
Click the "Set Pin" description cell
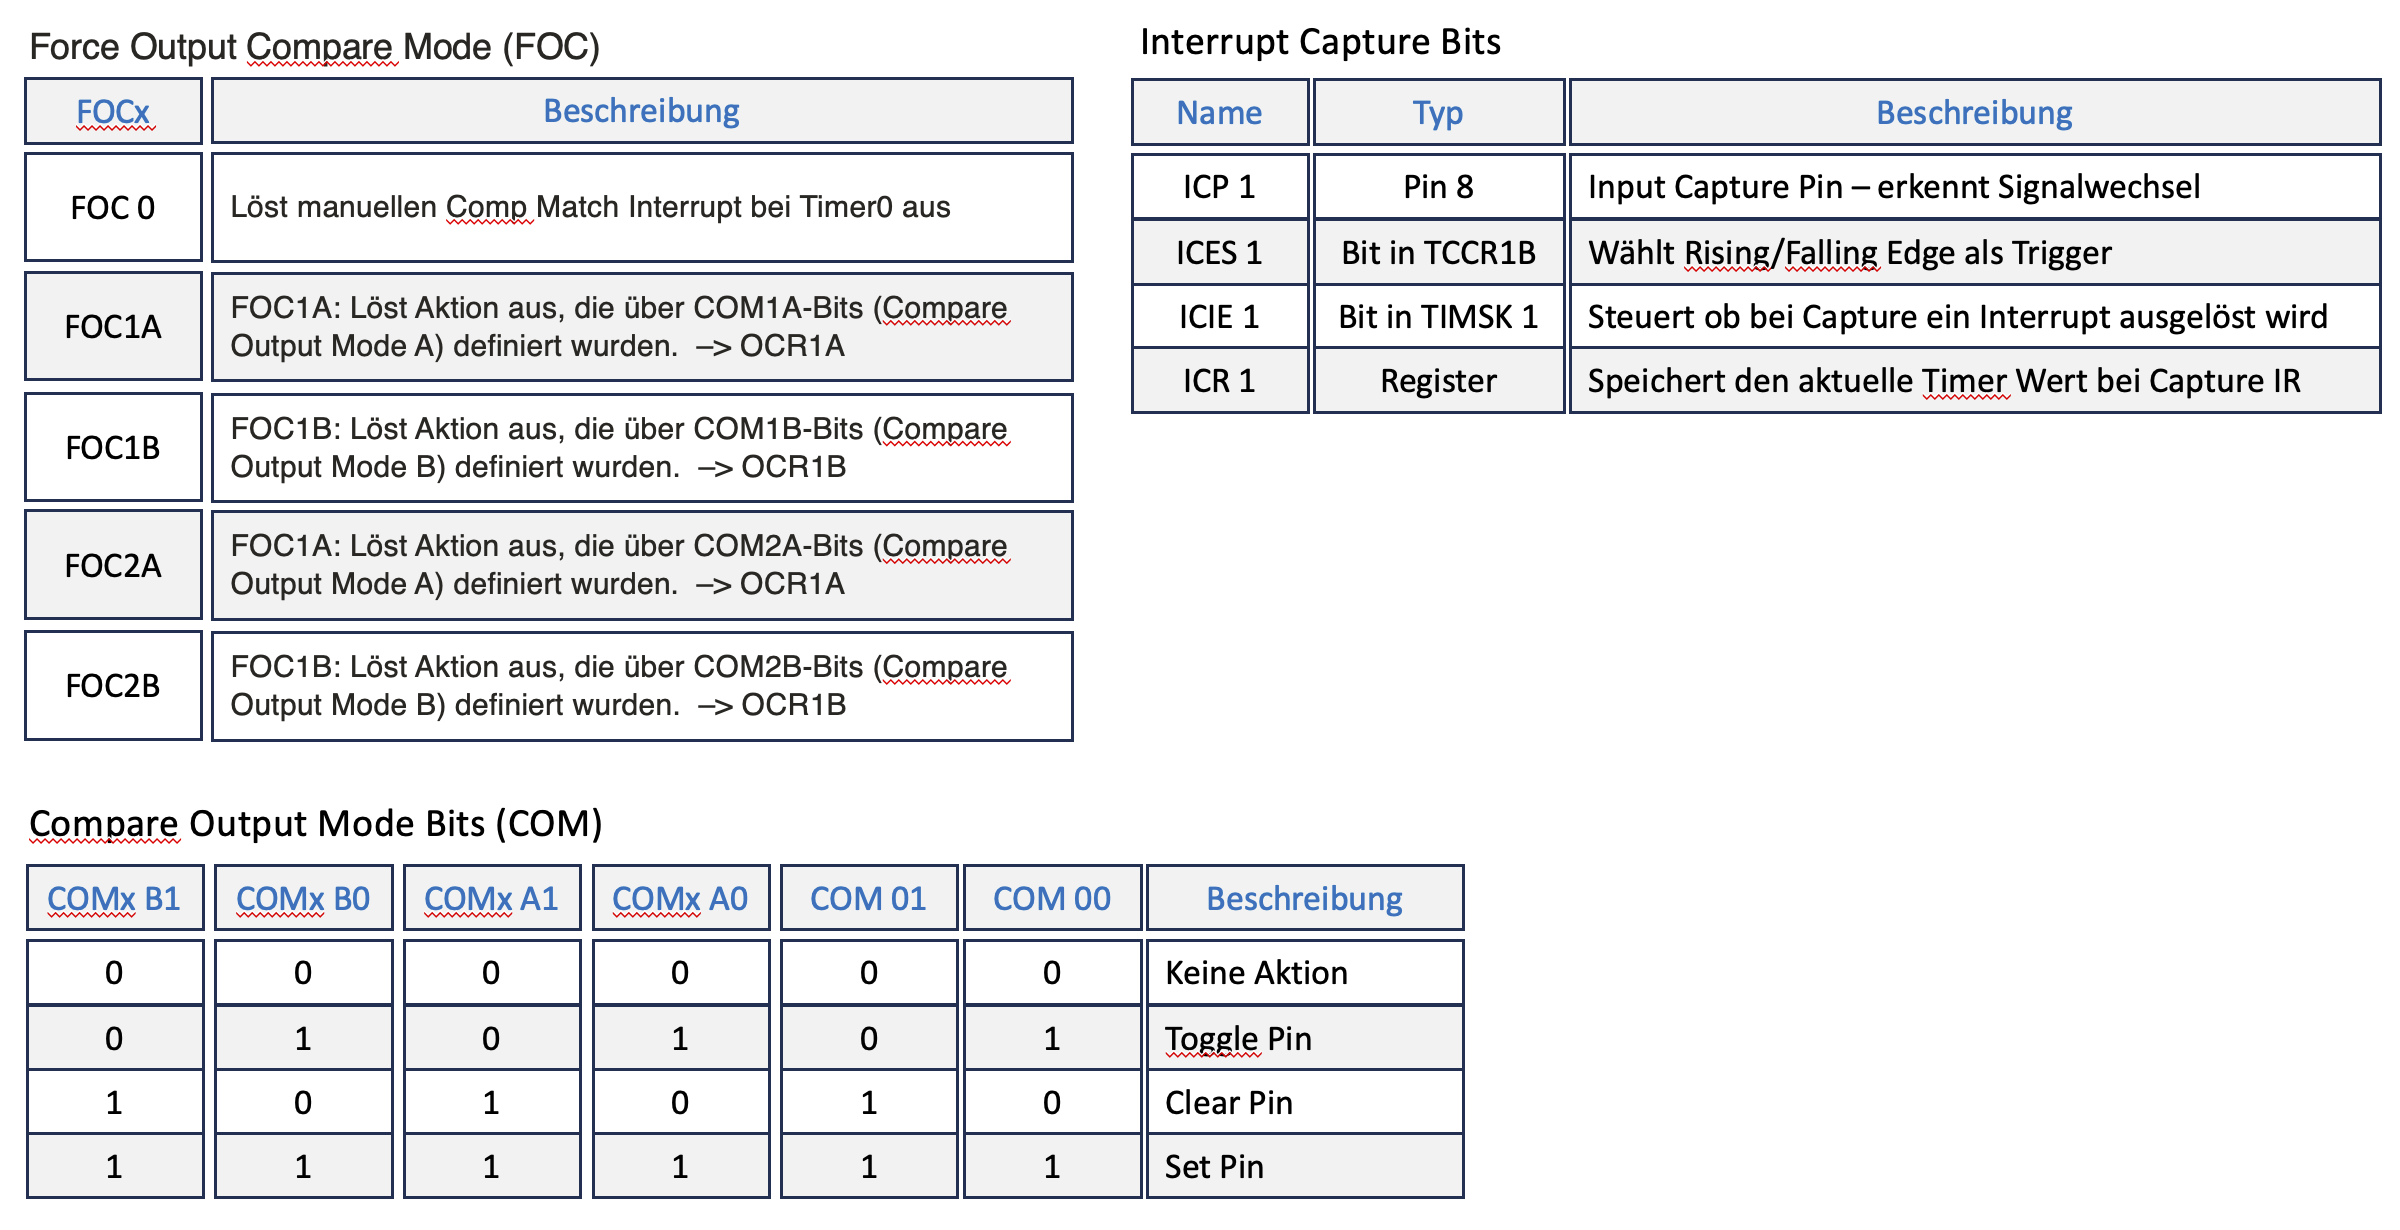coord(1304,1167)
